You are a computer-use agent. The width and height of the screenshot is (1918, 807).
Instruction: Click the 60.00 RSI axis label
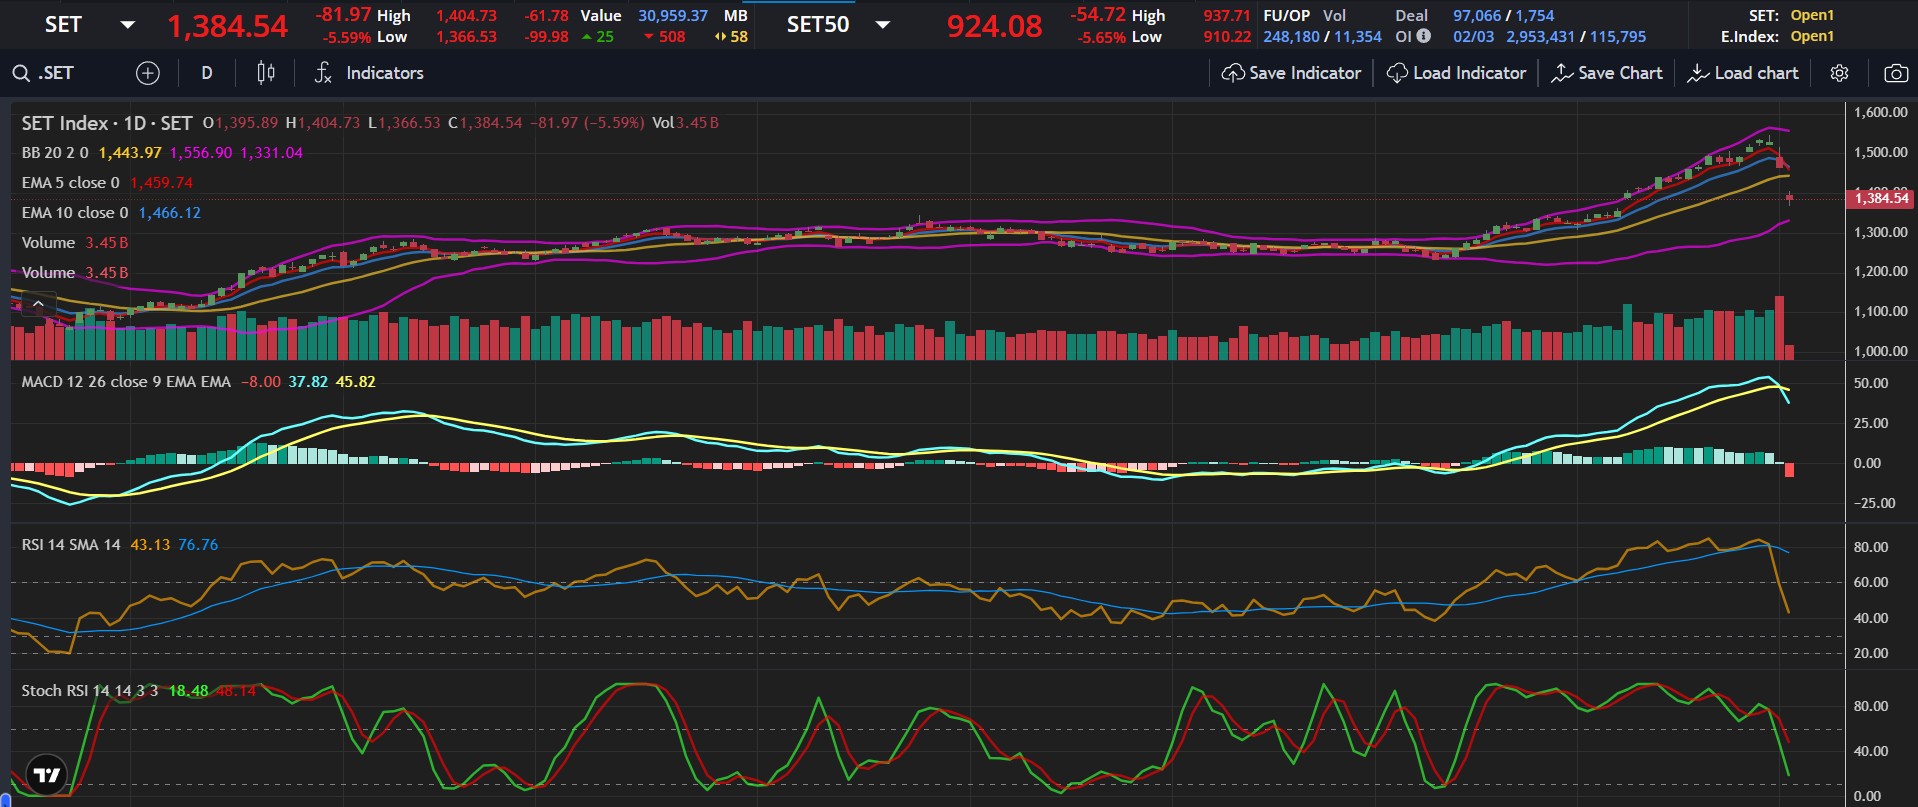click(x=1871, y=582)
